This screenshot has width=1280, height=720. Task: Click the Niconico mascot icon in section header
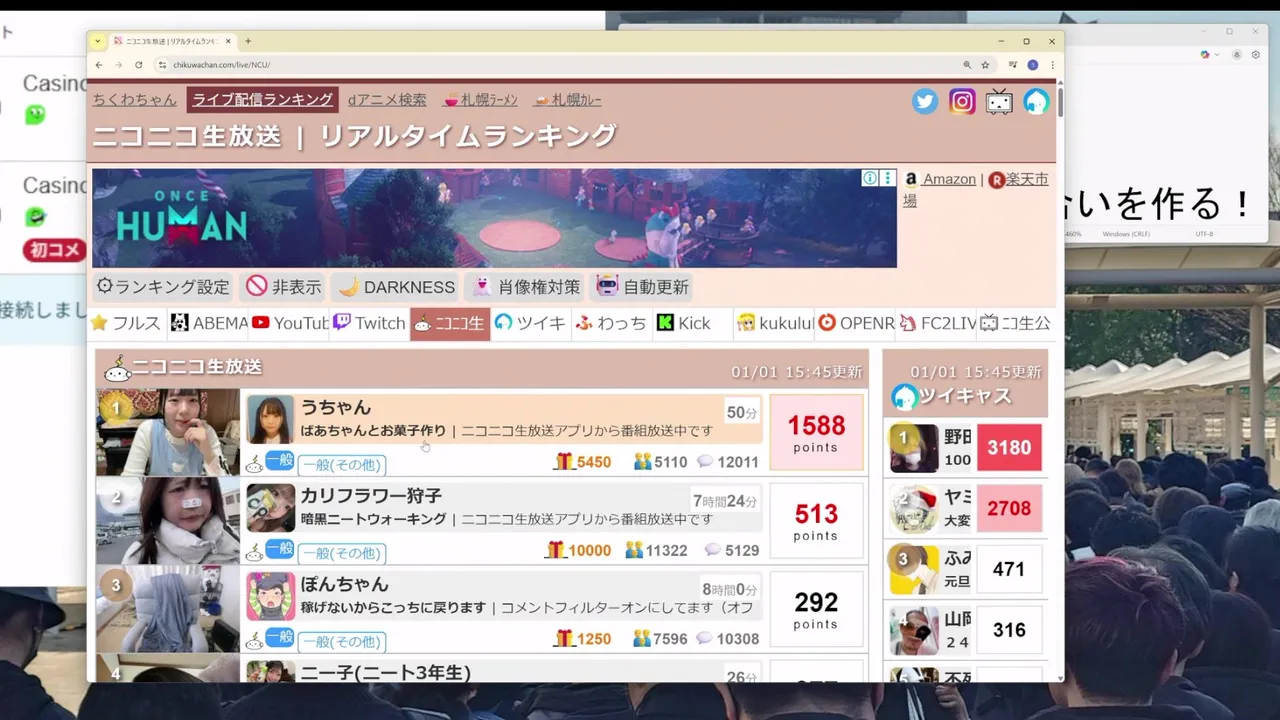tap(118, 368)
